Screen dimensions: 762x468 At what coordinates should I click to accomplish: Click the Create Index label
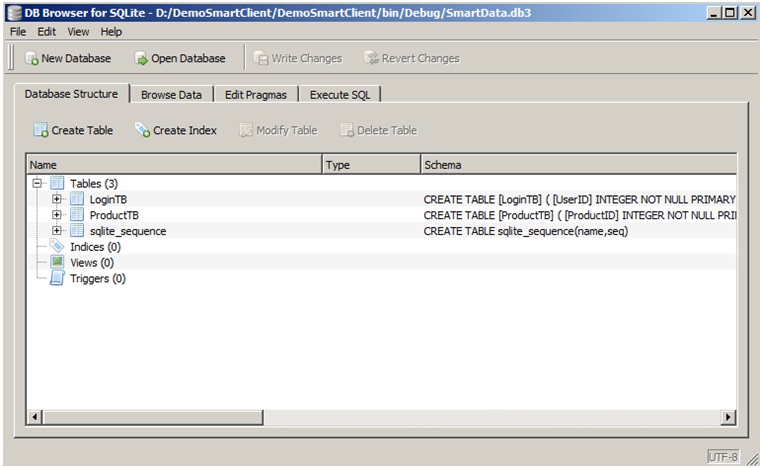tap(185, 130)
